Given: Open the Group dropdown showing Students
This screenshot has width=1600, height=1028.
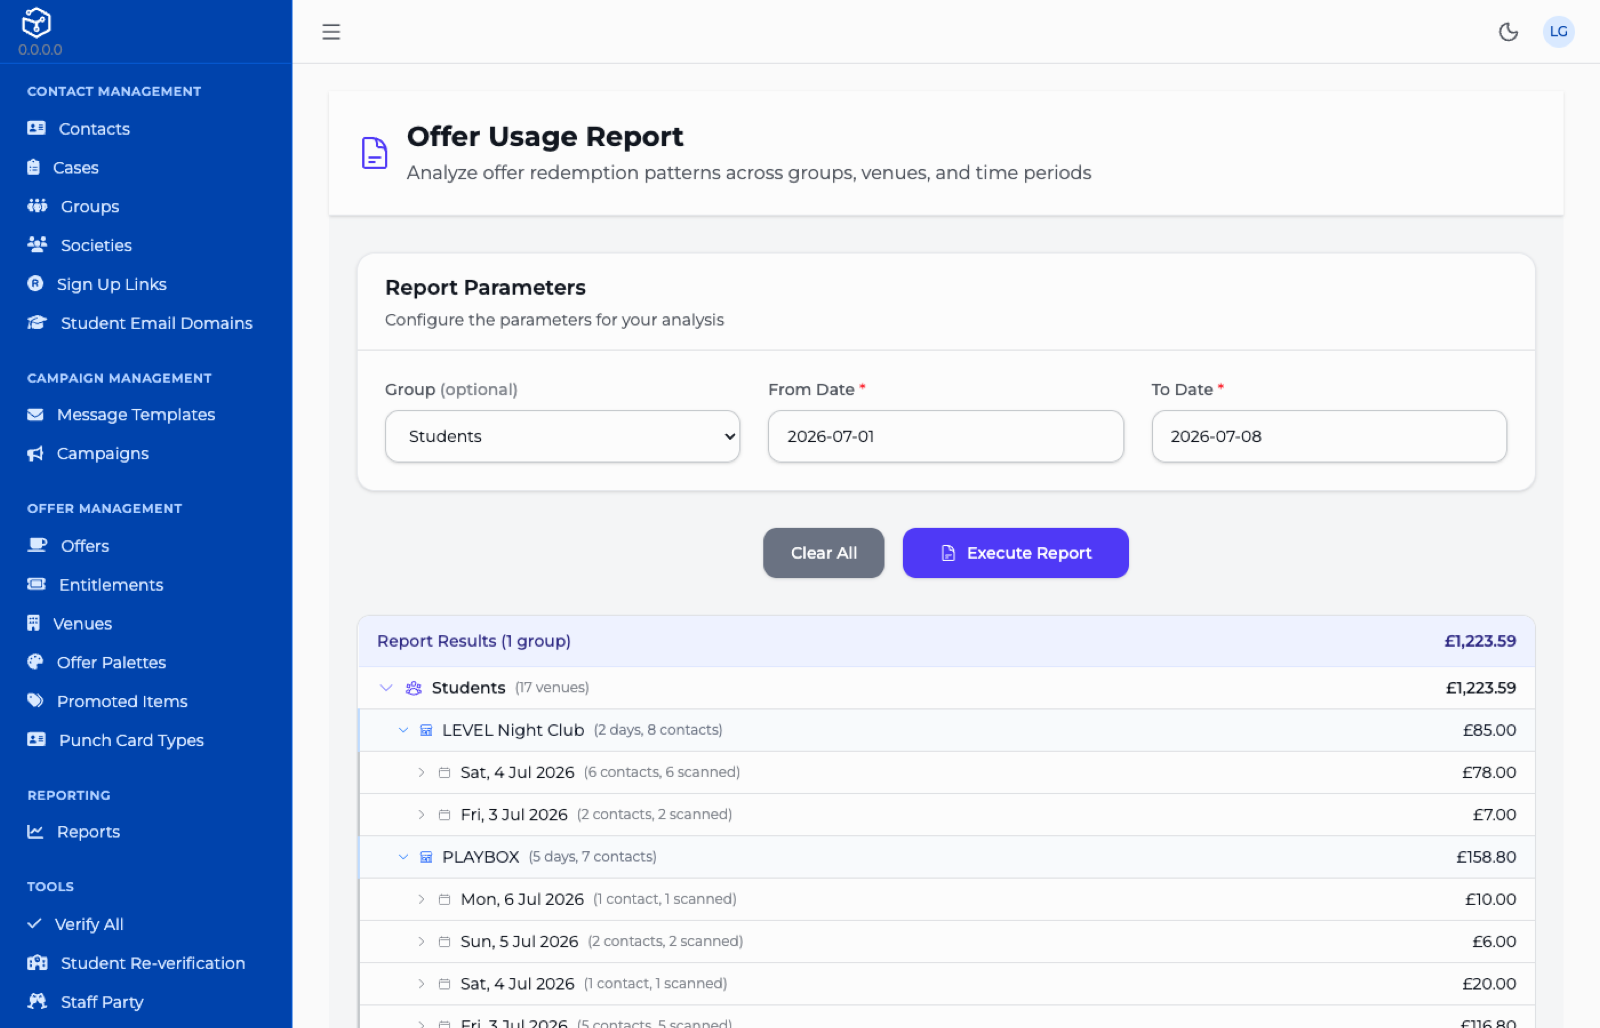Looking at the screenshot, I should click(562, 436).
